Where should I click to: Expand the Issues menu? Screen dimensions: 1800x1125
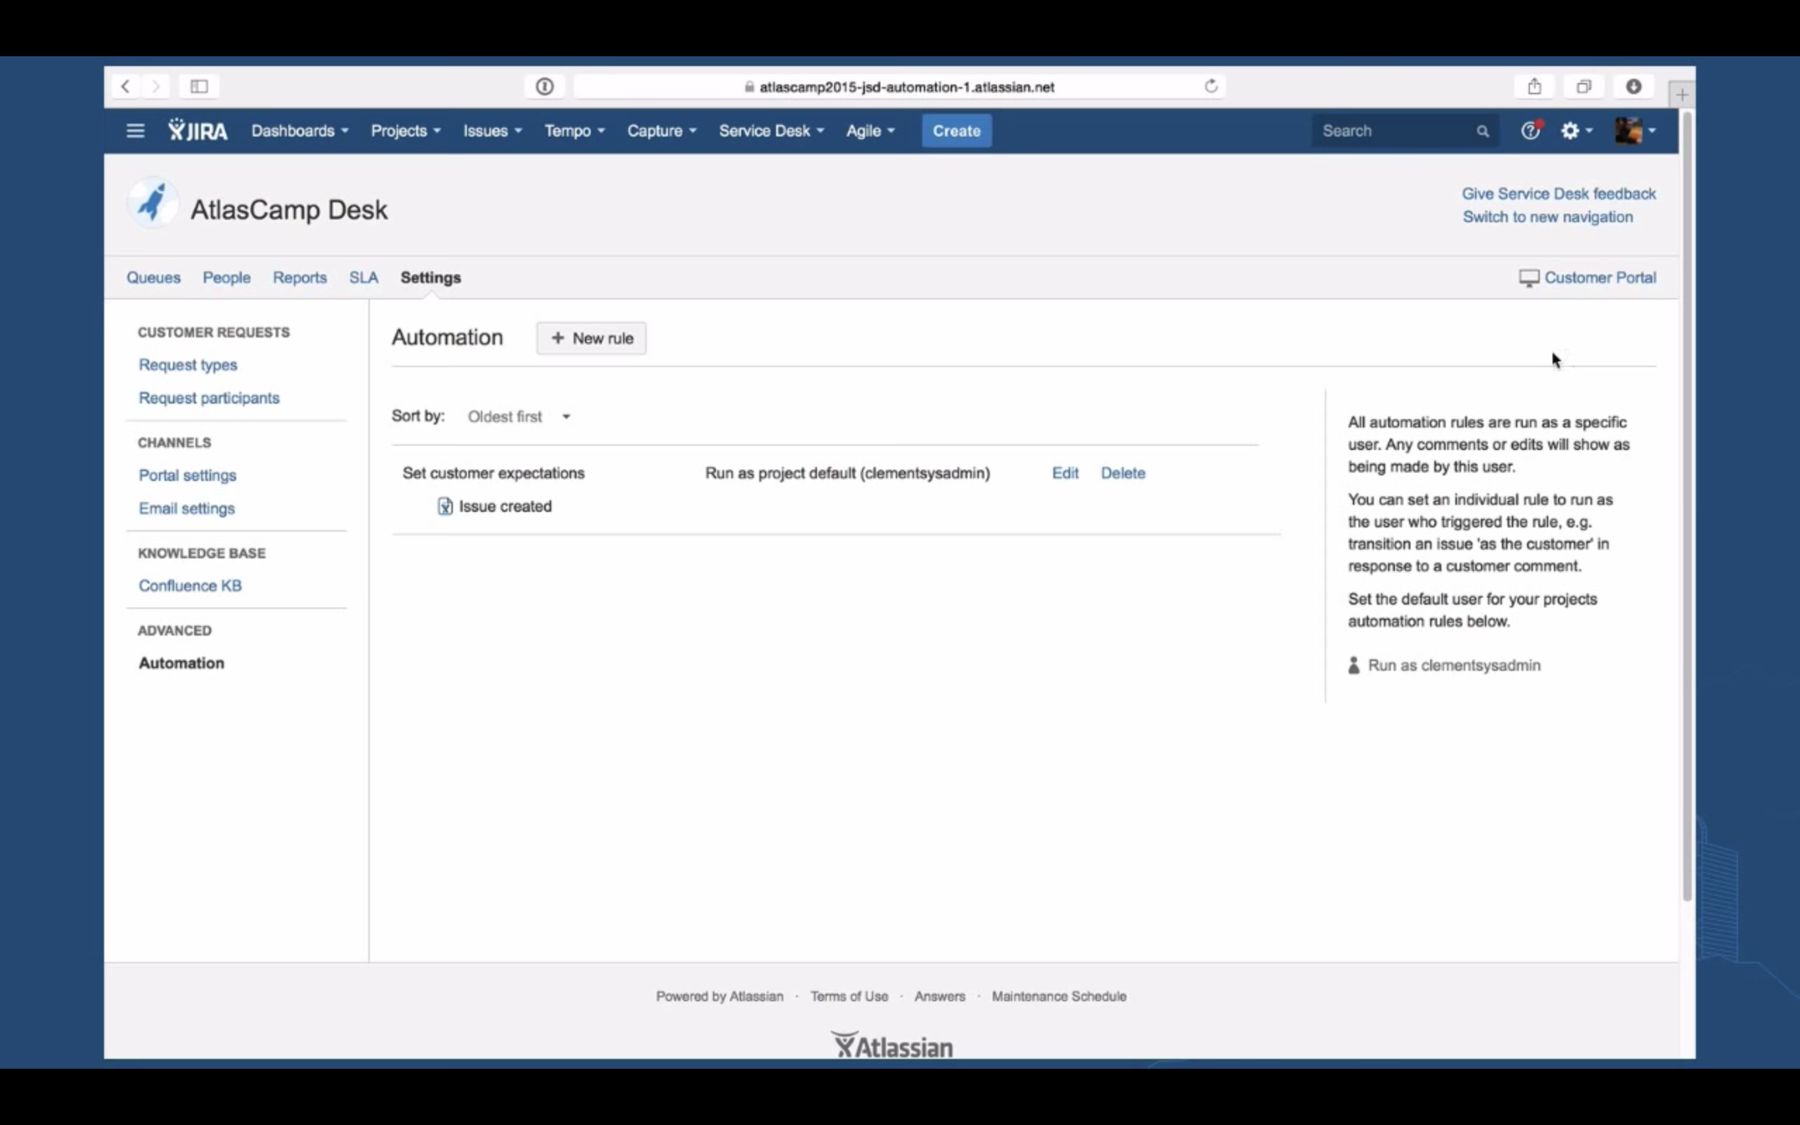492,131
